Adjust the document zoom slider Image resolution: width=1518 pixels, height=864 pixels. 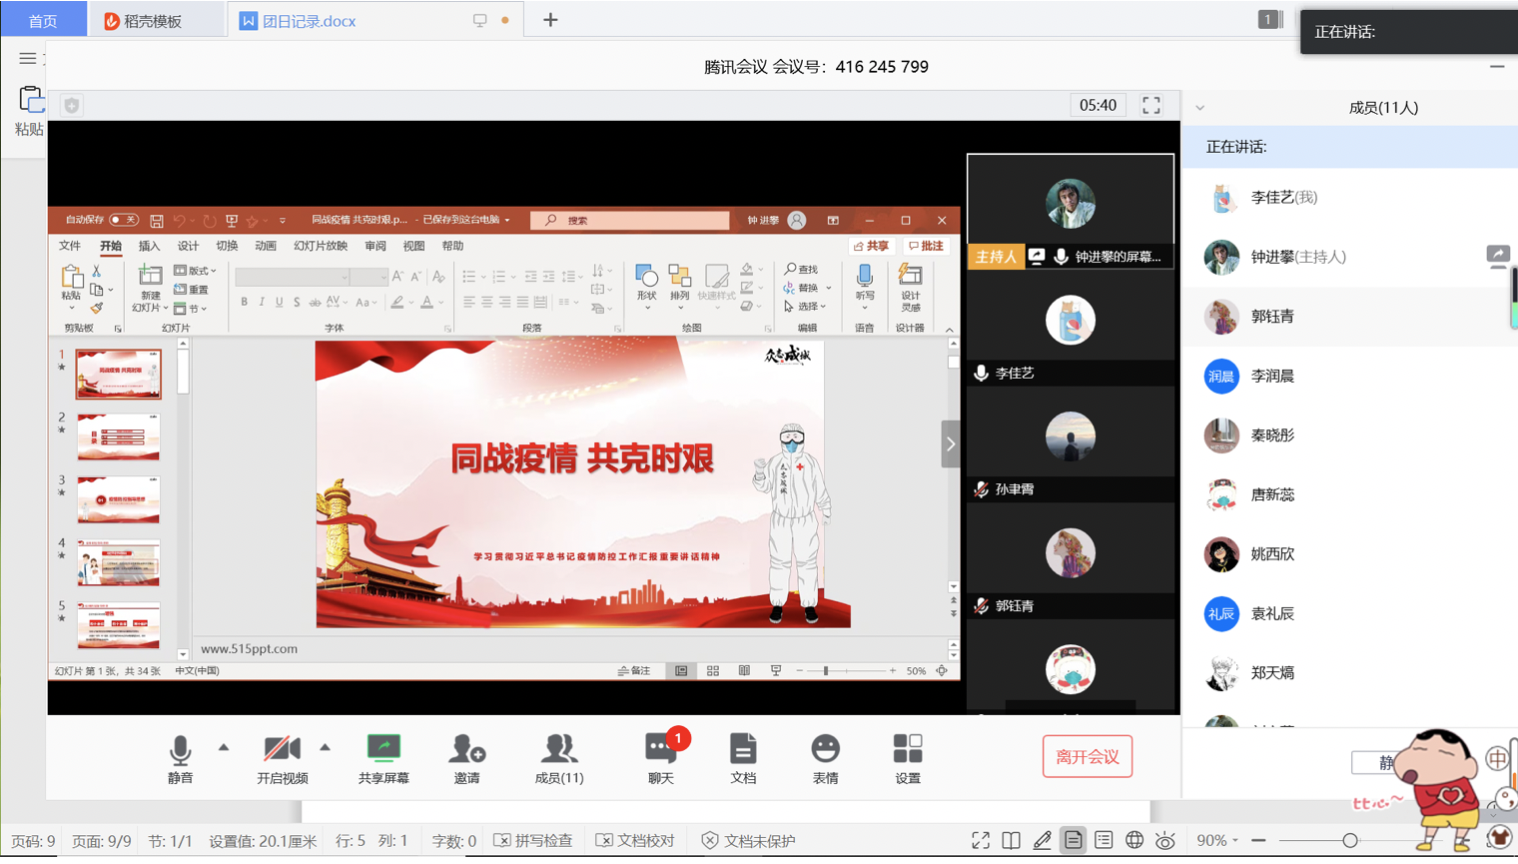click(x=1350, y=841)
